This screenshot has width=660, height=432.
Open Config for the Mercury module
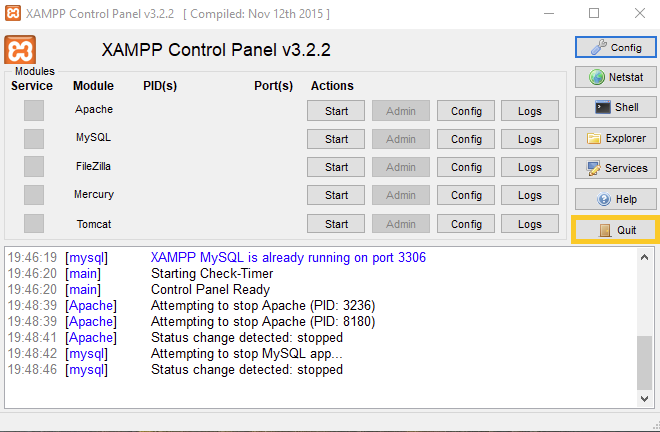click(466, 195)
